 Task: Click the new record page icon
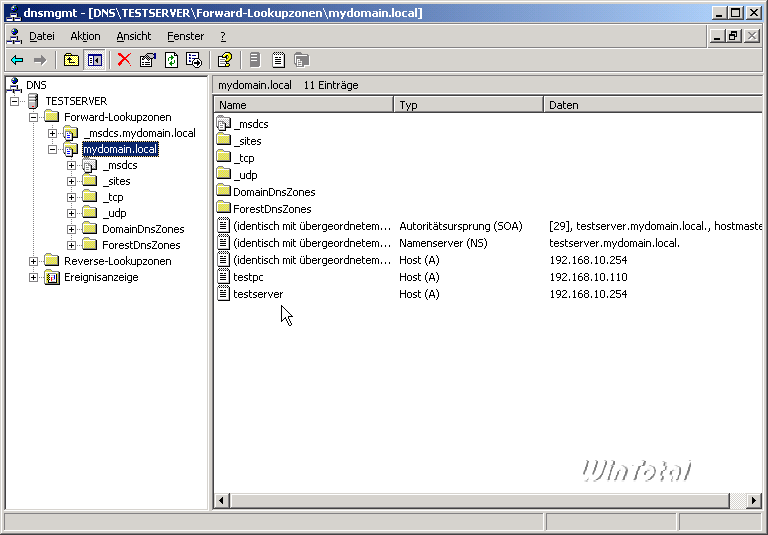pos(278,60)
